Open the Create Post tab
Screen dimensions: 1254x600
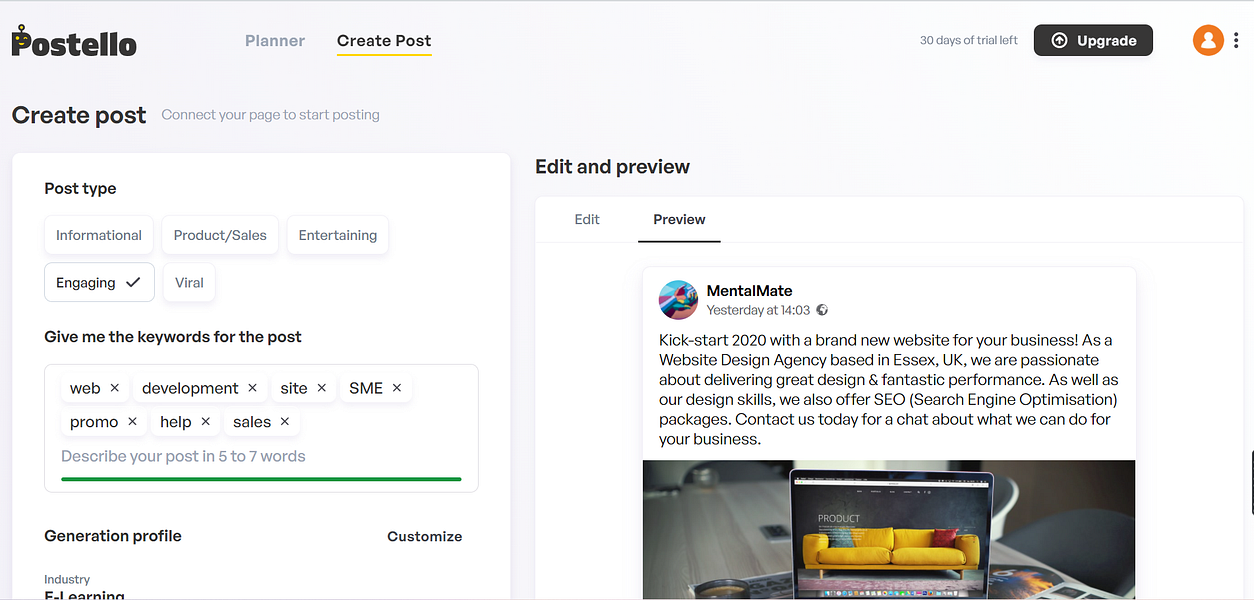coord(384,41)
